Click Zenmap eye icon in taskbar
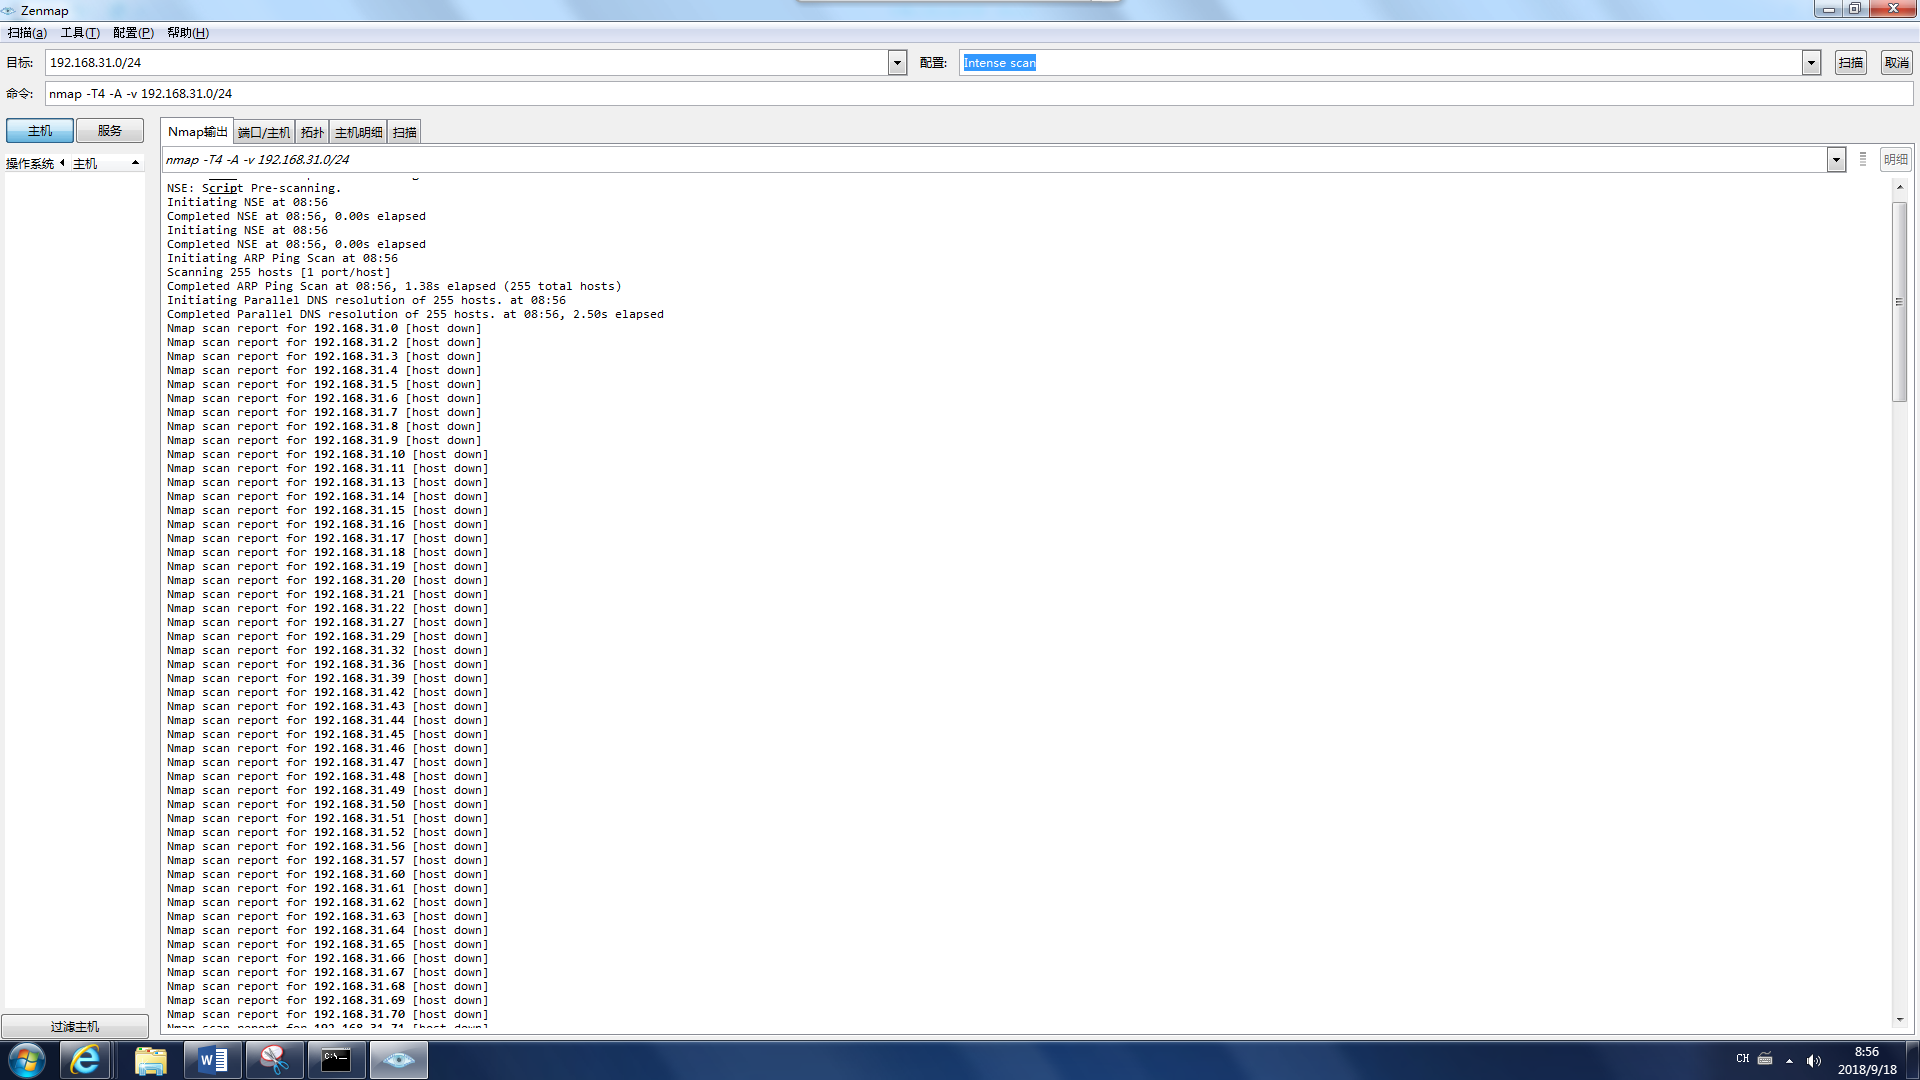 399,1060
